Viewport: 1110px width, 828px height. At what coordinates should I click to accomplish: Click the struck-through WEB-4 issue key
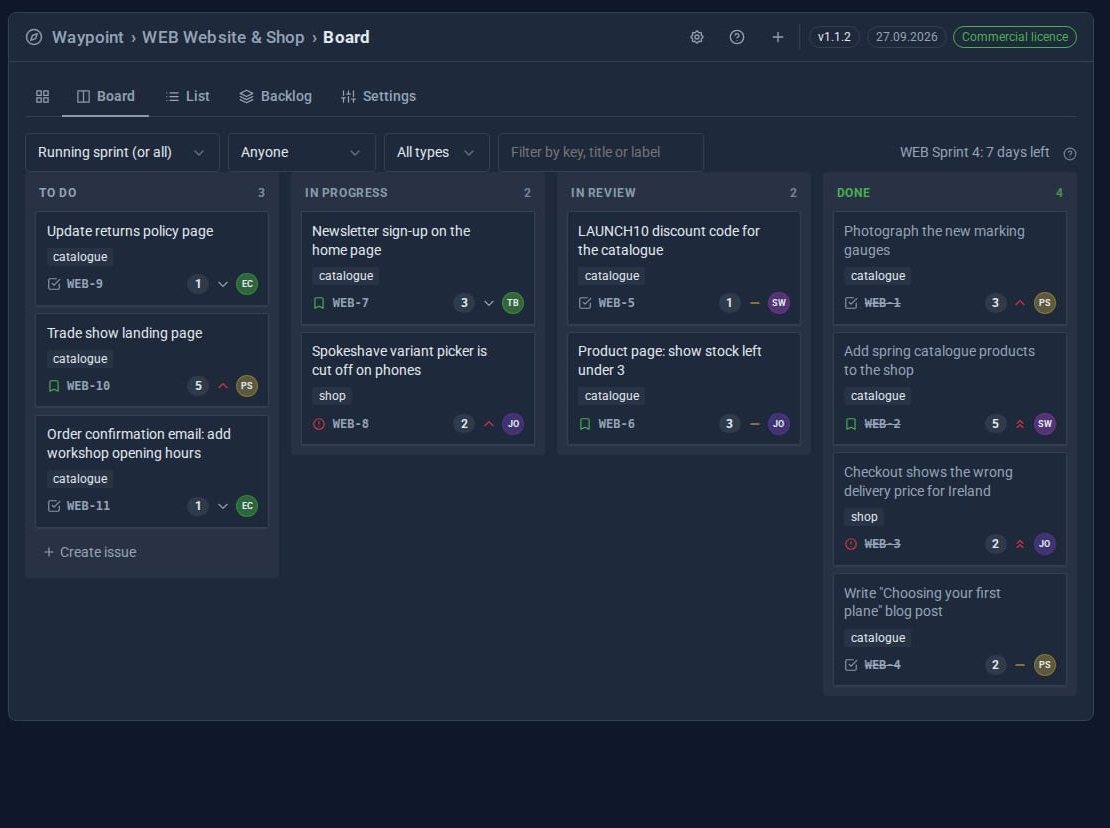point(883,665)
